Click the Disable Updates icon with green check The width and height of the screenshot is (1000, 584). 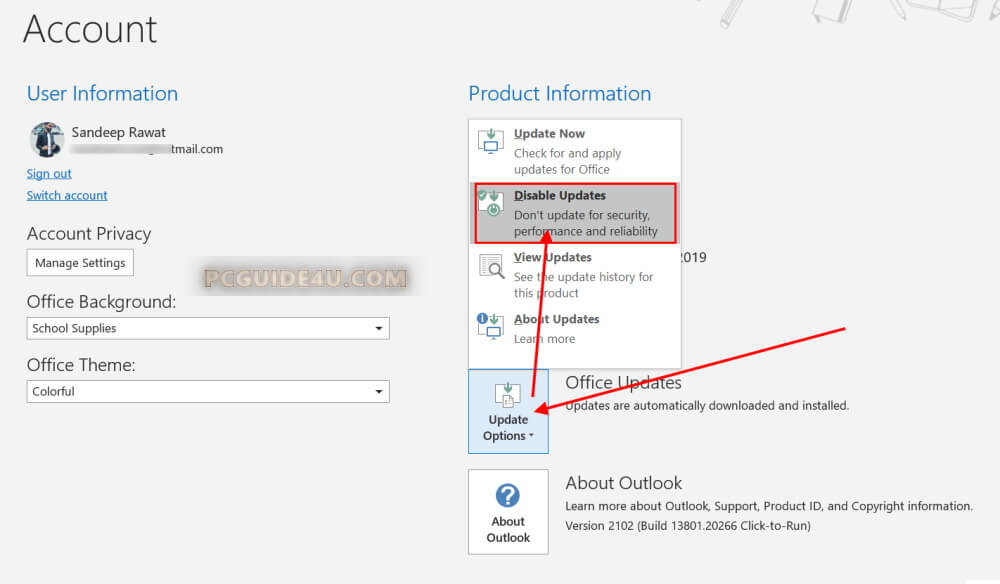[x=490, y=203]
